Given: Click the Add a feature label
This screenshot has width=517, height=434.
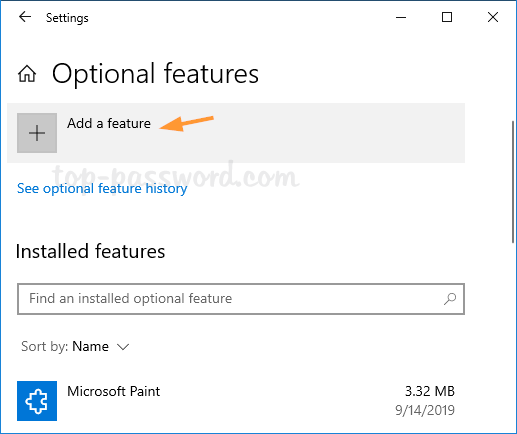Looking at the screenshot, I should (x=109, y=123).
